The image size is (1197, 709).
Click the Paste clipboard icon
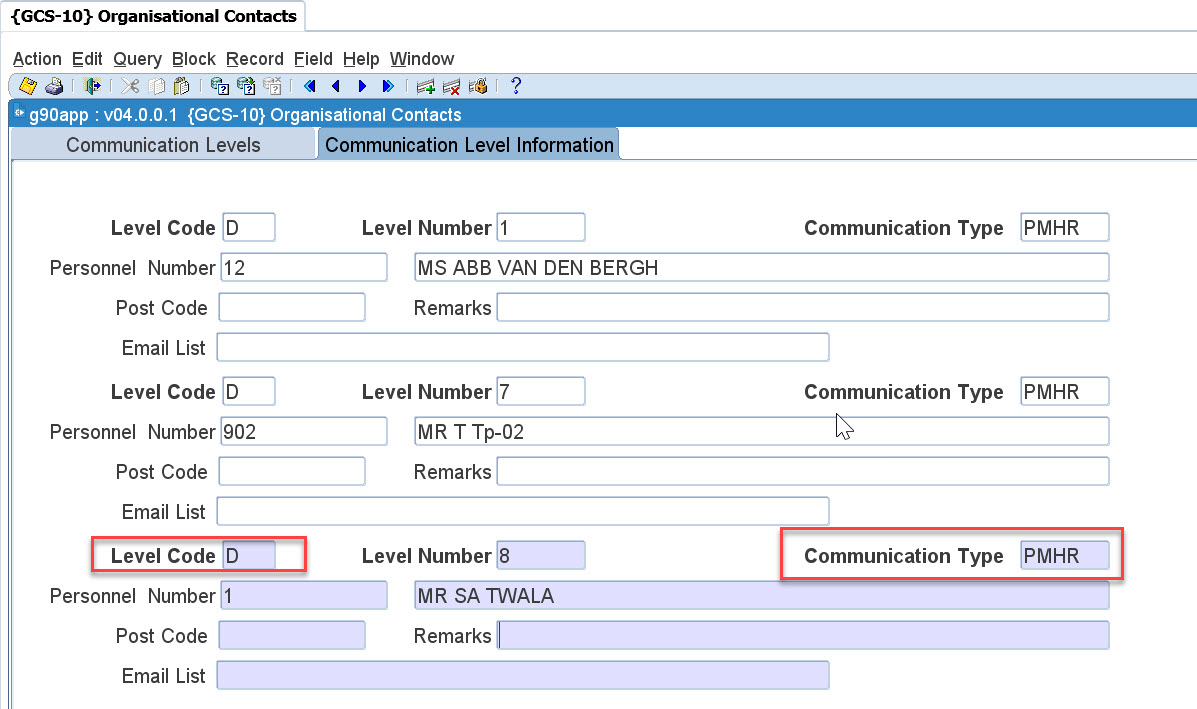(x=181, y=86)
